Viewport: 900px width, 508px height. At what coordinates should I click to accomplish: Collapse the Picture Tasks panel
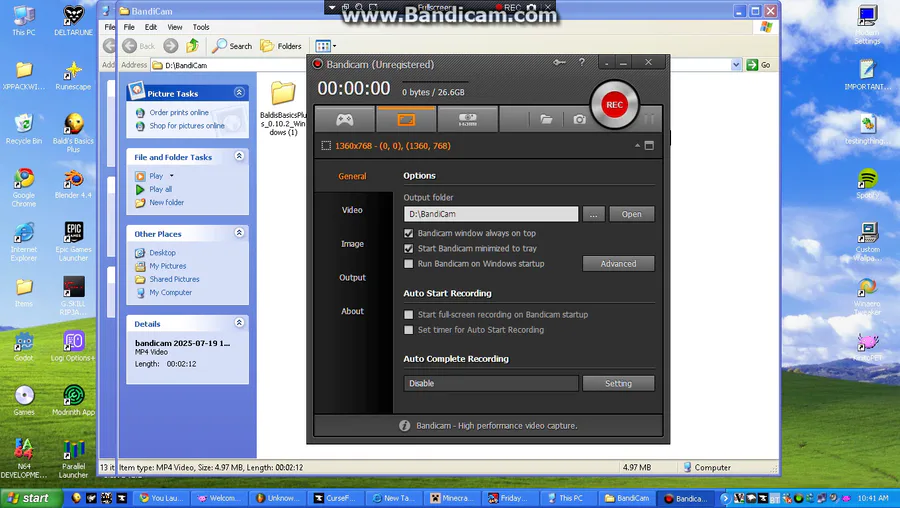(x=239, y=92)
